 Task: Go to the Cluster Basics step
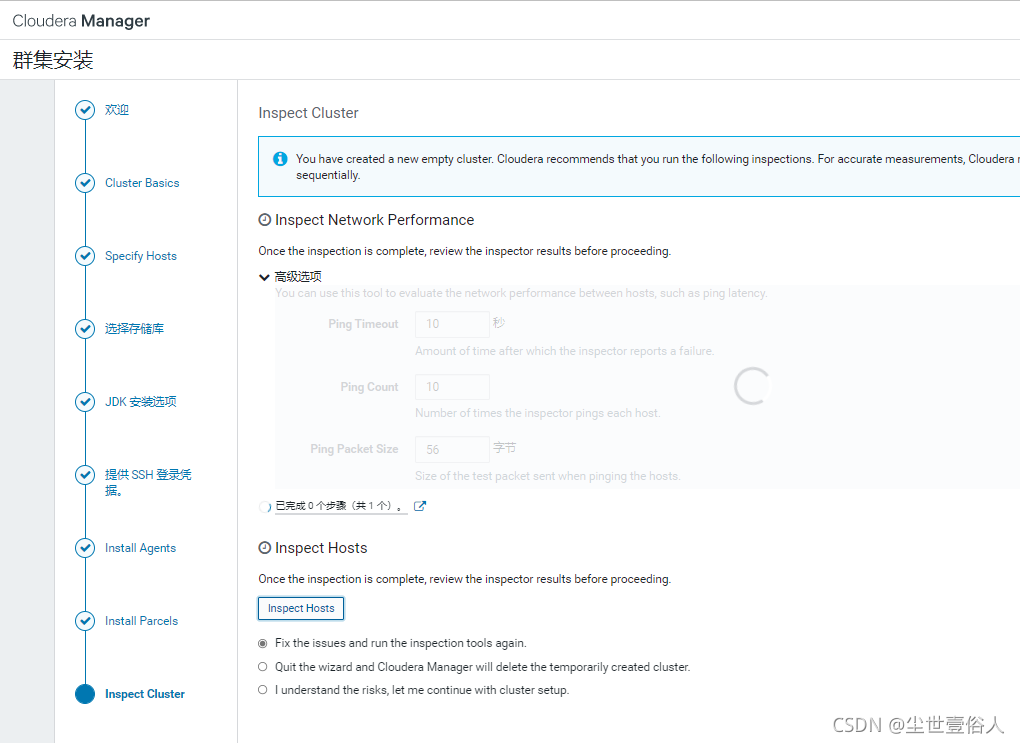click(142, 183)
